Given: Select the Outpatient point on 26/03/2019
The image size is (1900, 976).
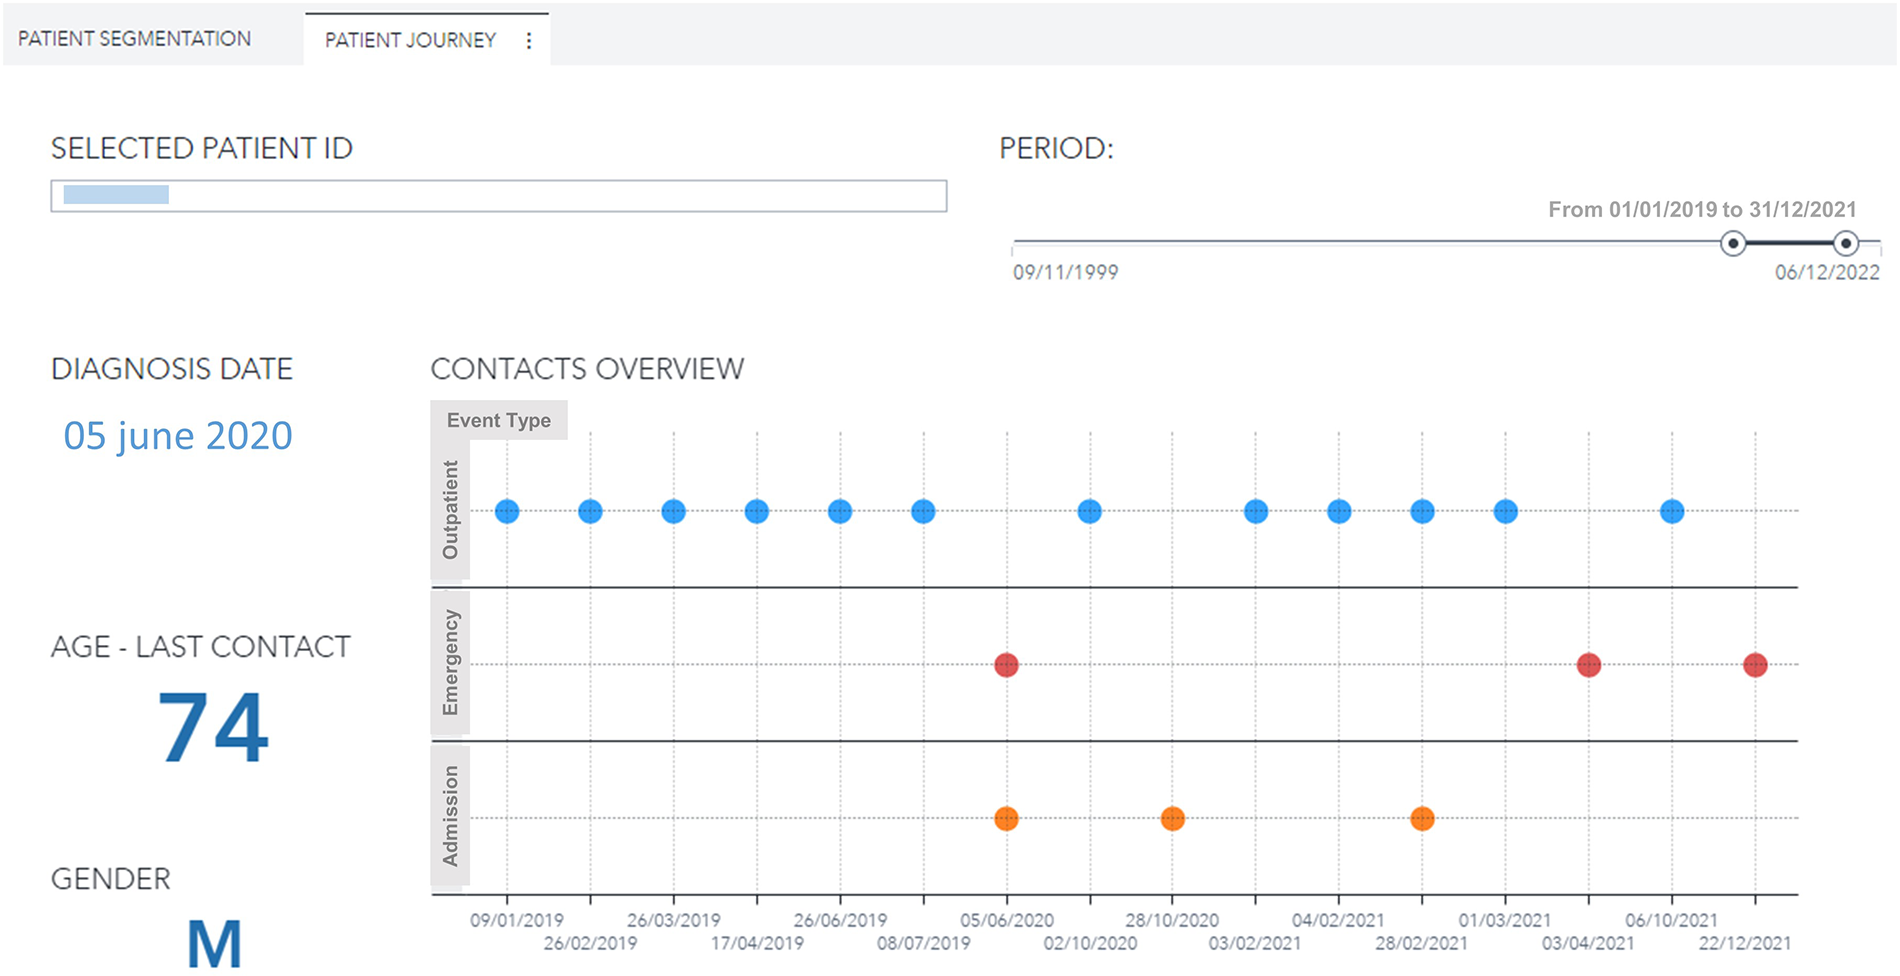Looking at the screenshot, I should [x=674, y=512].
